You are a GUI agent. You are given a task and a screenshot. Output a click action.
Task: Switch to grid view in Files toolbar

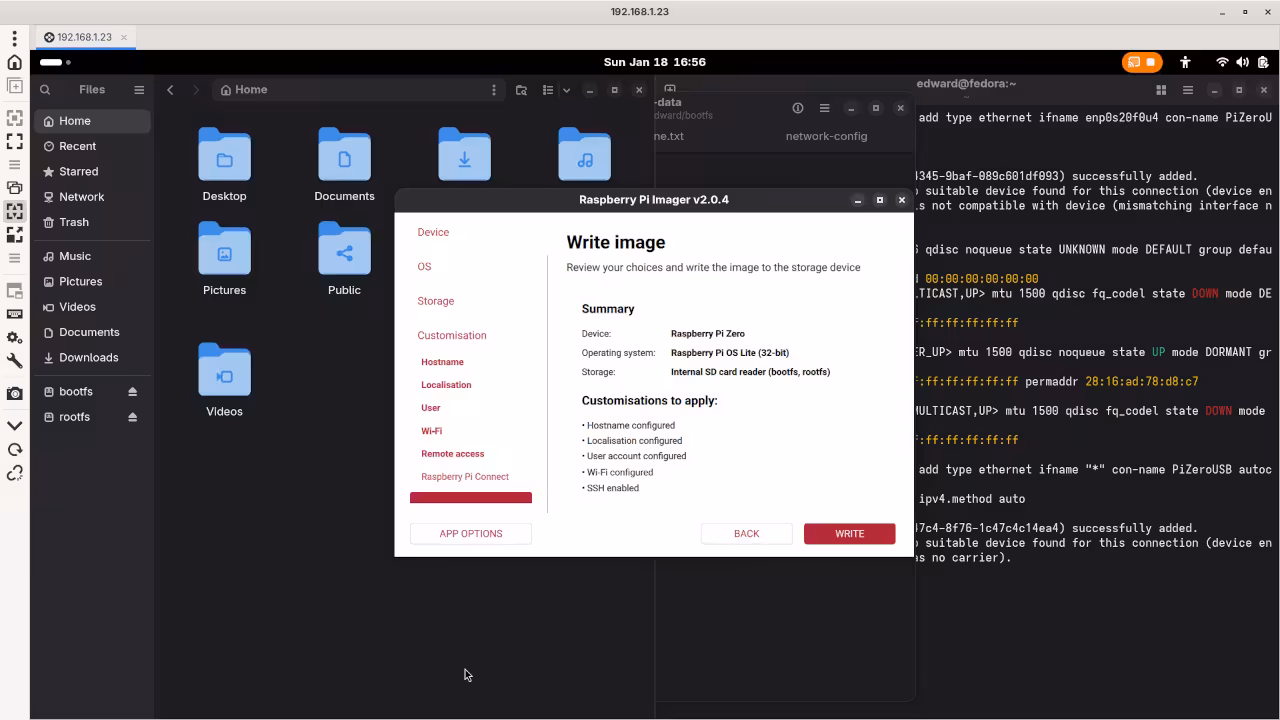pos(546,89)
